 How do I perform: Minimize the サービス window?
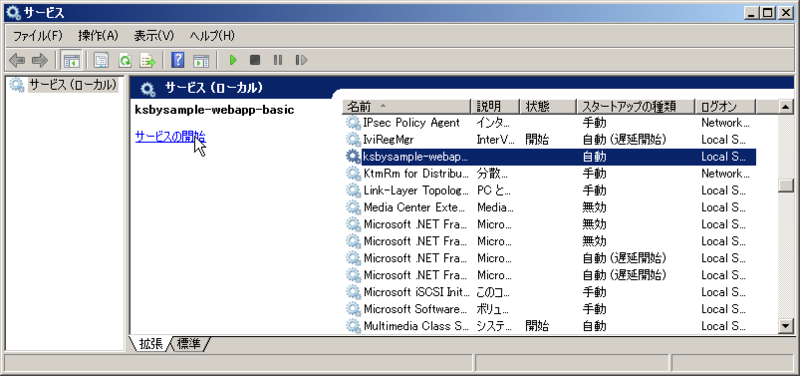[751, 13]
